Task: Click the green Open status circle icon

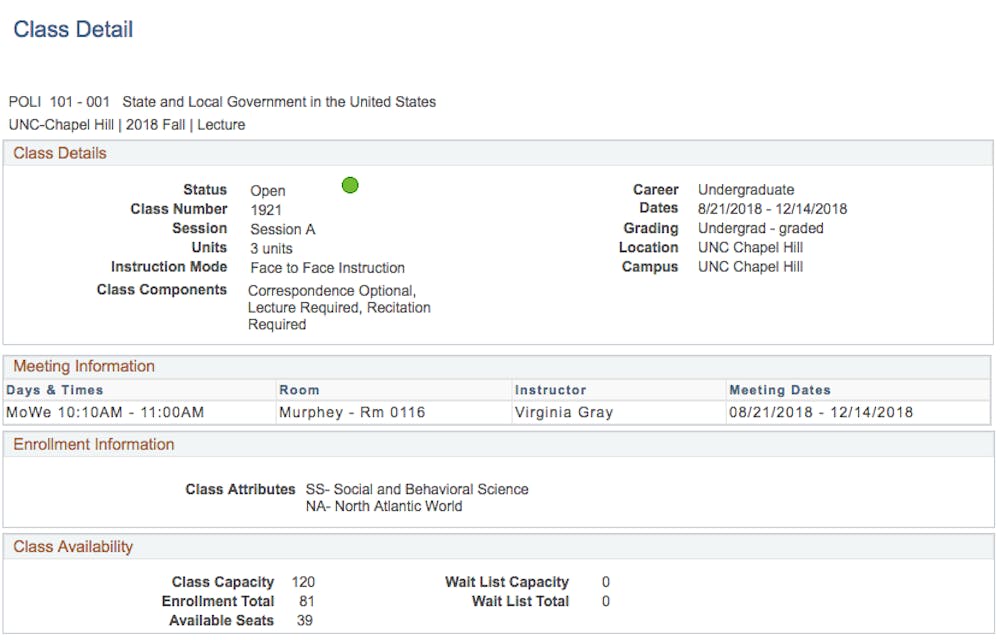Action: coord(350,185)
